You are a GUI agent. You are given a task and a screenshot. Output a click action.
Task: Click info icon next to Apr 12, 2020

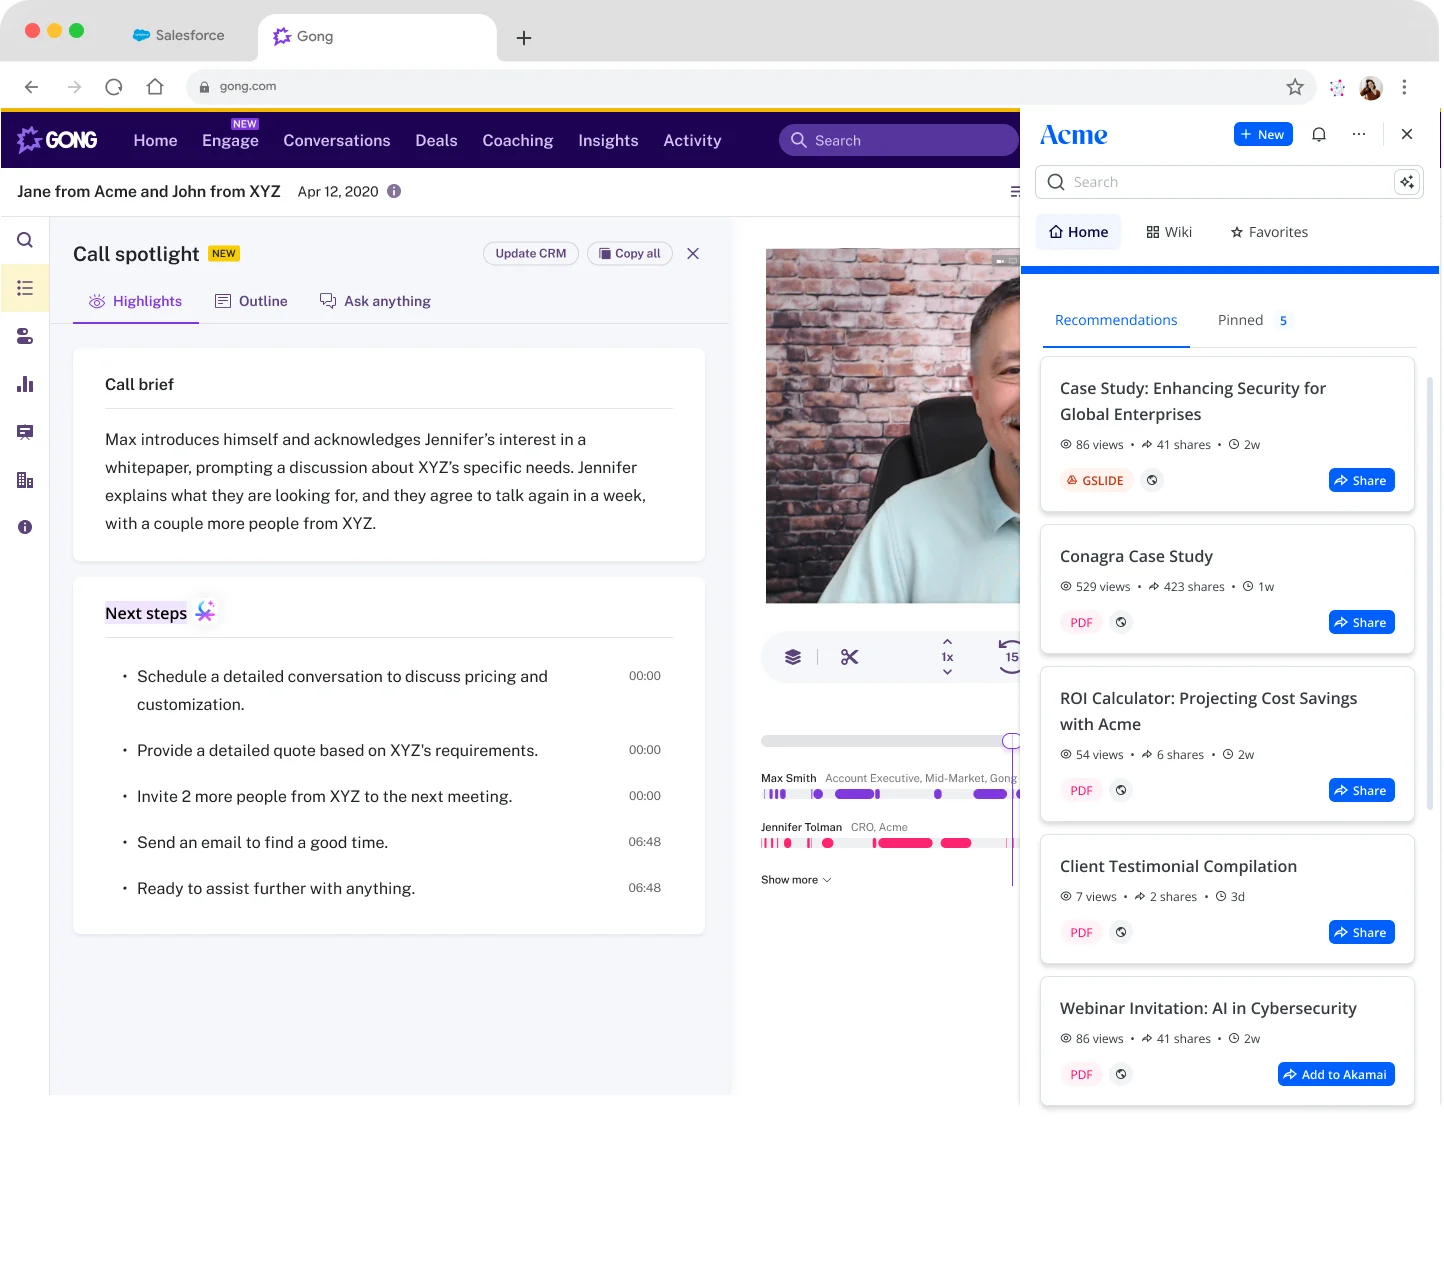[x=394, y=191]
